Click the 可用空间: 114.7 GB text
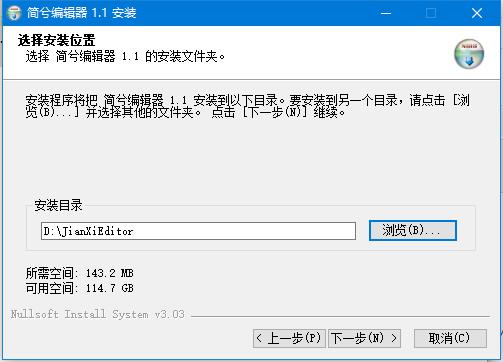 [80, 288]
